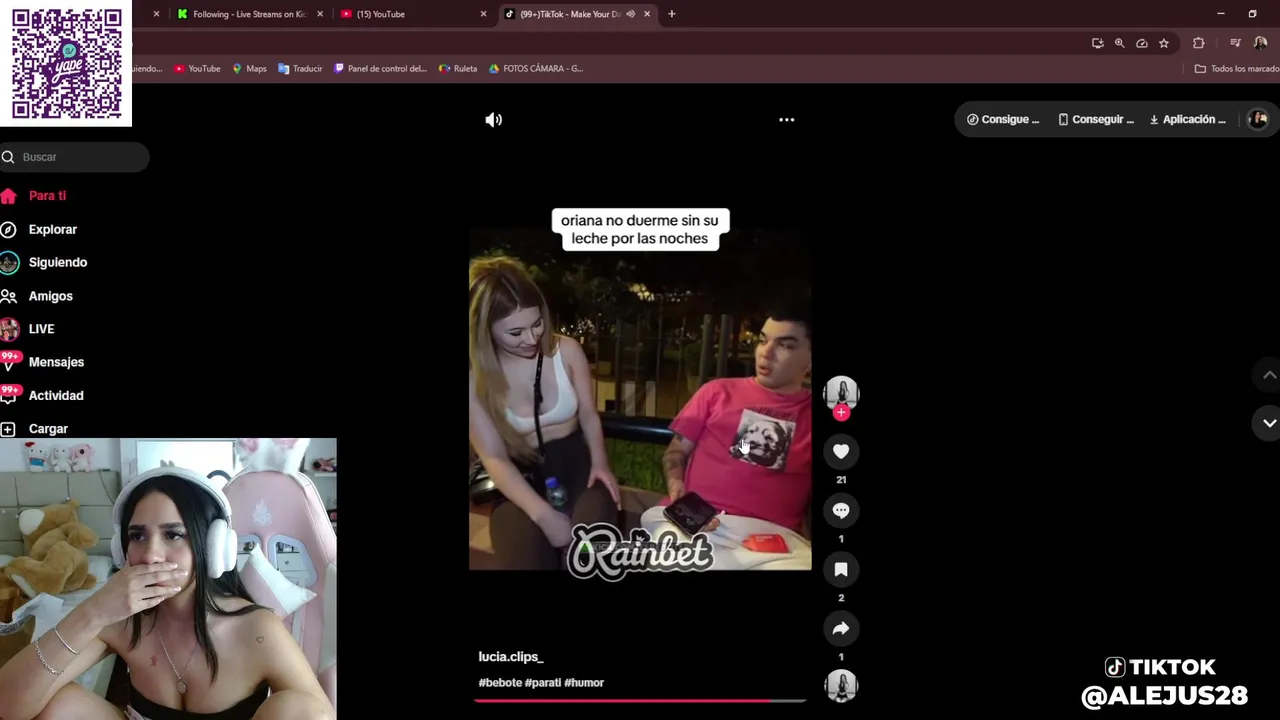Pause the playing TikTok video
The image size is (1280, 720).
click(x=640, y=400)
